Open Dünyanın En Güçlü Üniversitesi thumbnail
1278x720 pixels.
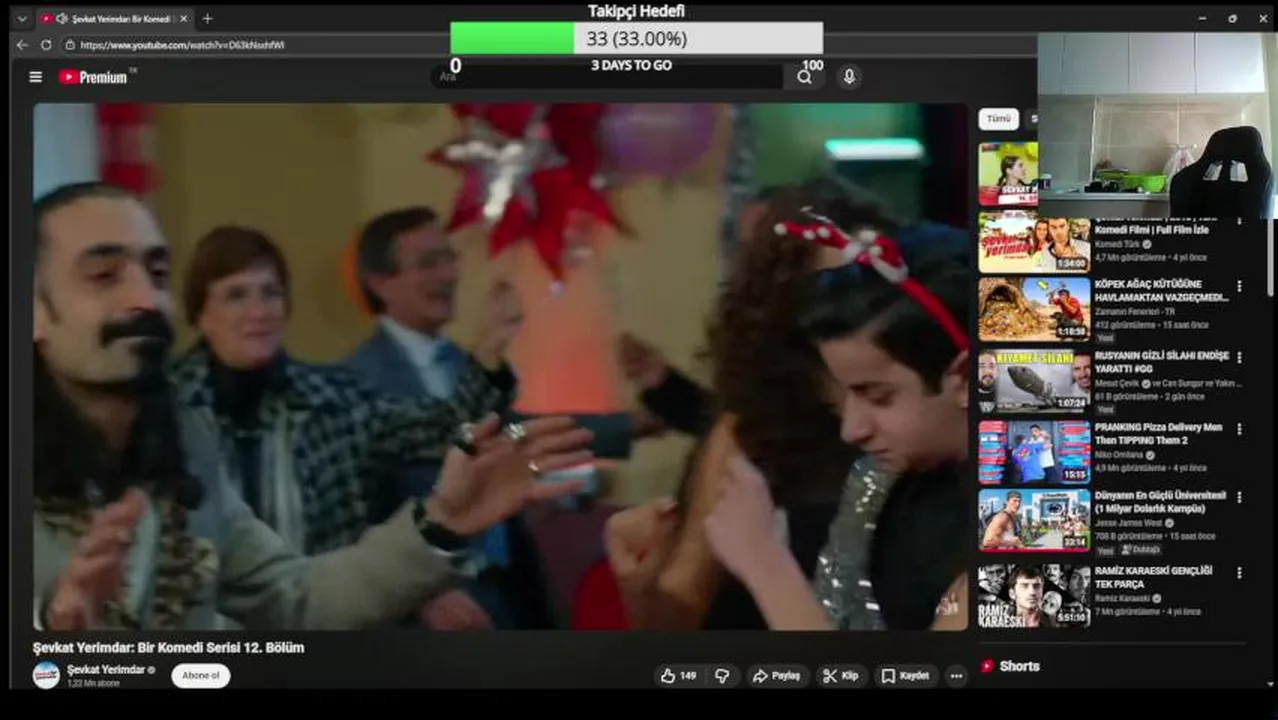coord(1034,520)
